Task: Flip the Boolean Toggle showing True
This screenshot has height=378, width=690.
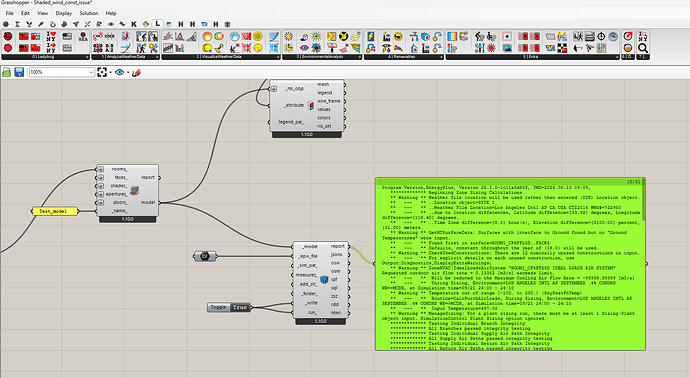Action: click(240, 307)
